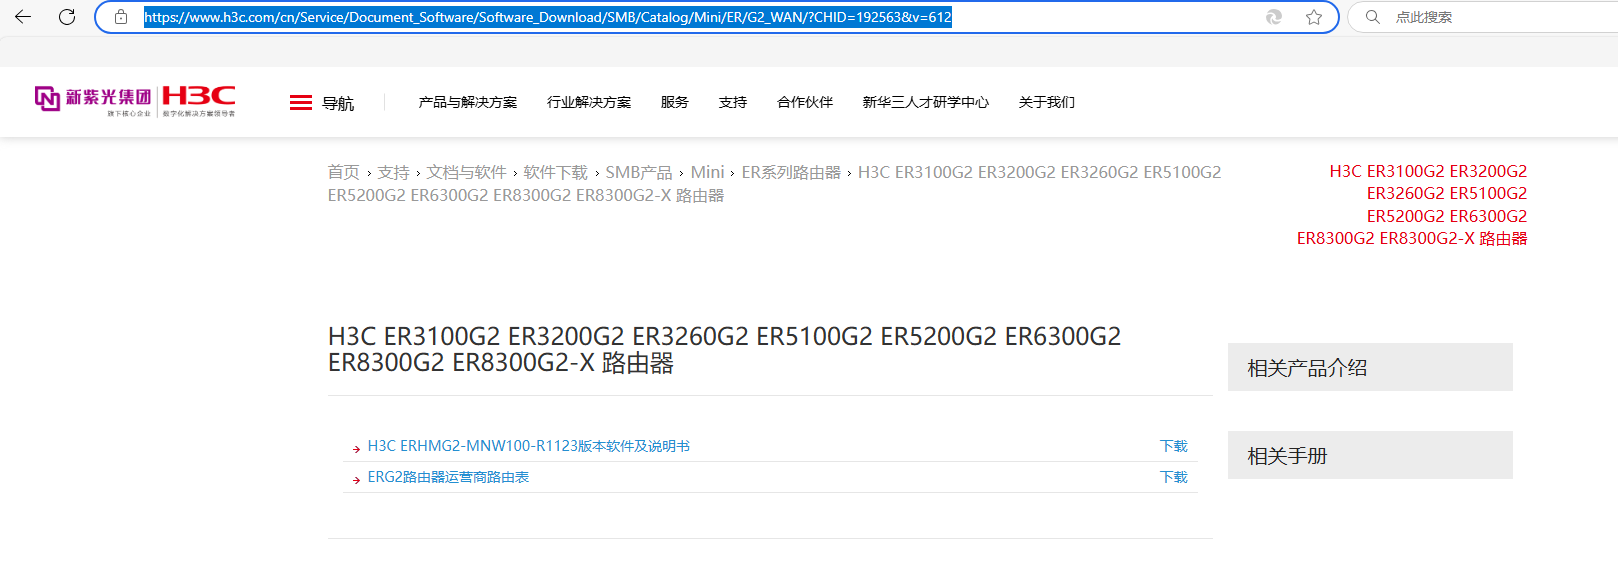Click 软件下载 breadcrumb link

coord(556,172)
